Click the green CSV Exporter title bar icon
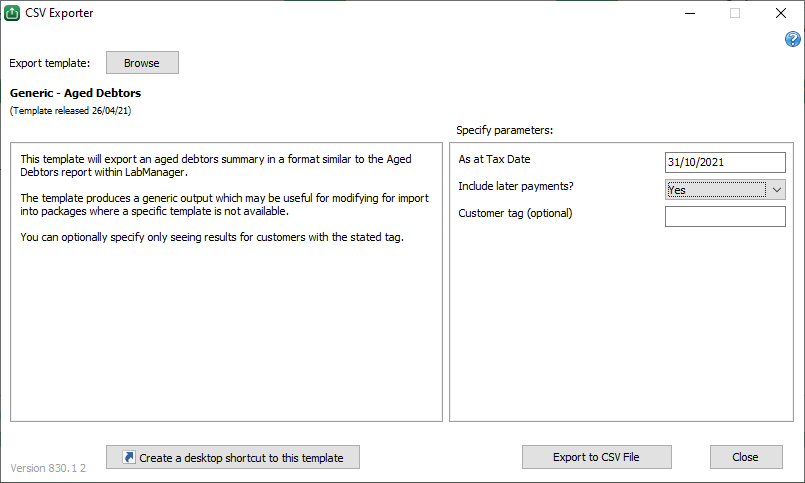This screenshot has width=805, height=483. point(12,13)
